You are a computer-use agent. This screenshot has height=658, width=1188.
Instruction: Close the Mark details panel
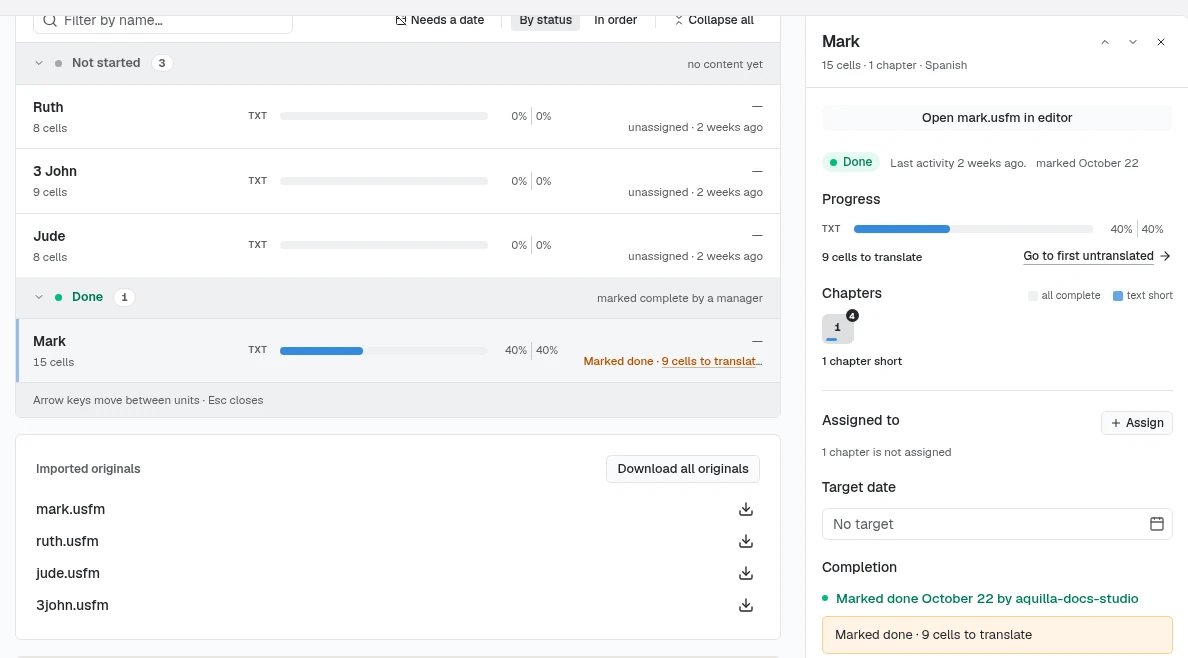click(1161, 42)
